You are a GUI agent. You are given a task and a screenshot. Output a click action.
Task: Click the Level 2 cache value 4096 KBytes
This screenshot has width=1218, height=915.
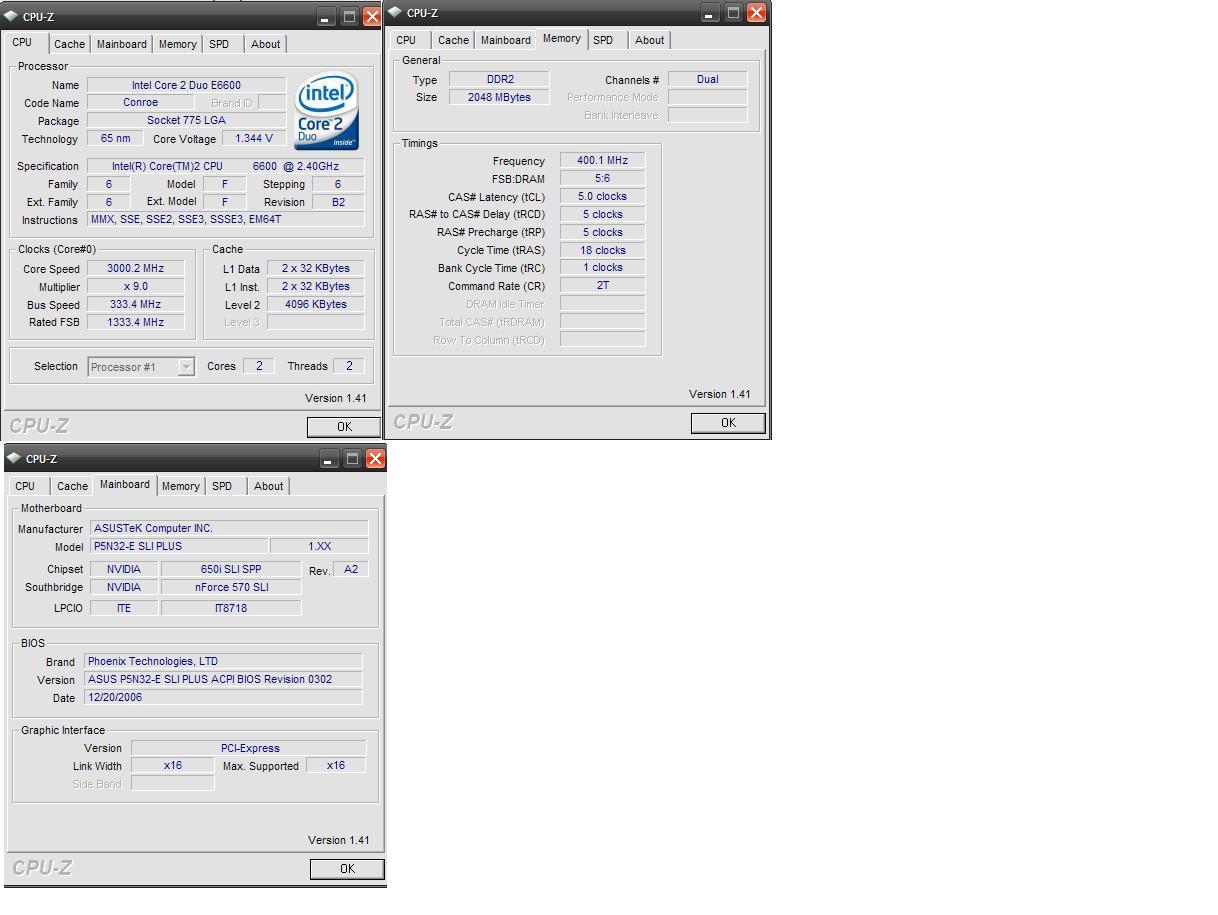[x=316, y=304]
